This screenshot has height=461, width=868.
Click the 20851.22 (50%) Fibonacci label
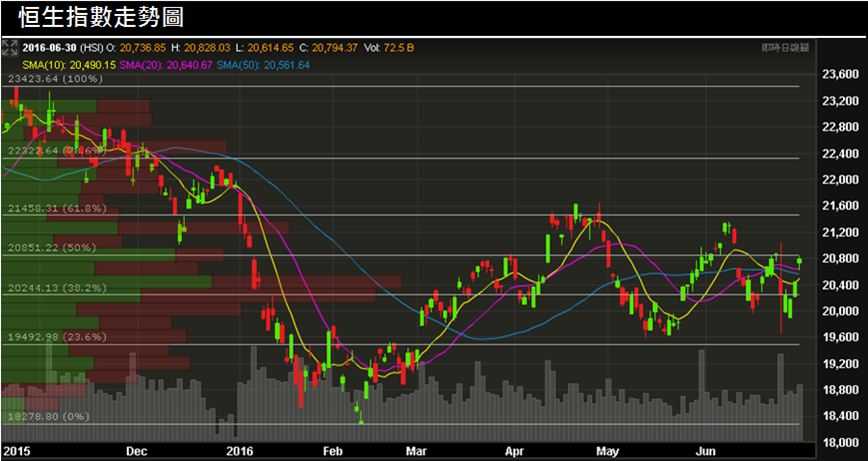click(52, 248)
